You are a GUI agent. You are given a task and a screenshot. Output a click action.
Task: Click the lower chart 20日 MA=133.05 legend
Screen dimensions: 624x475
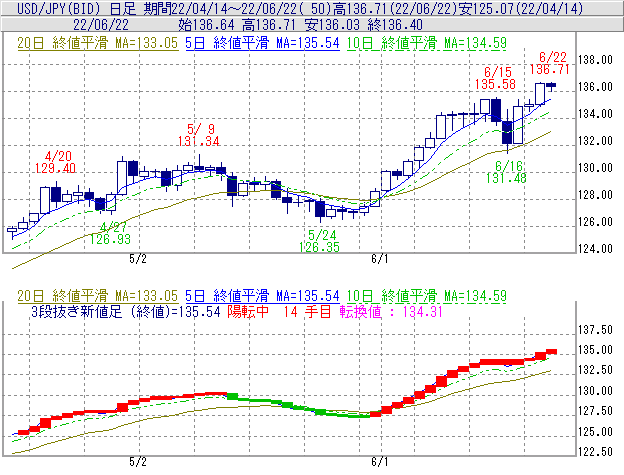(98, 296)
